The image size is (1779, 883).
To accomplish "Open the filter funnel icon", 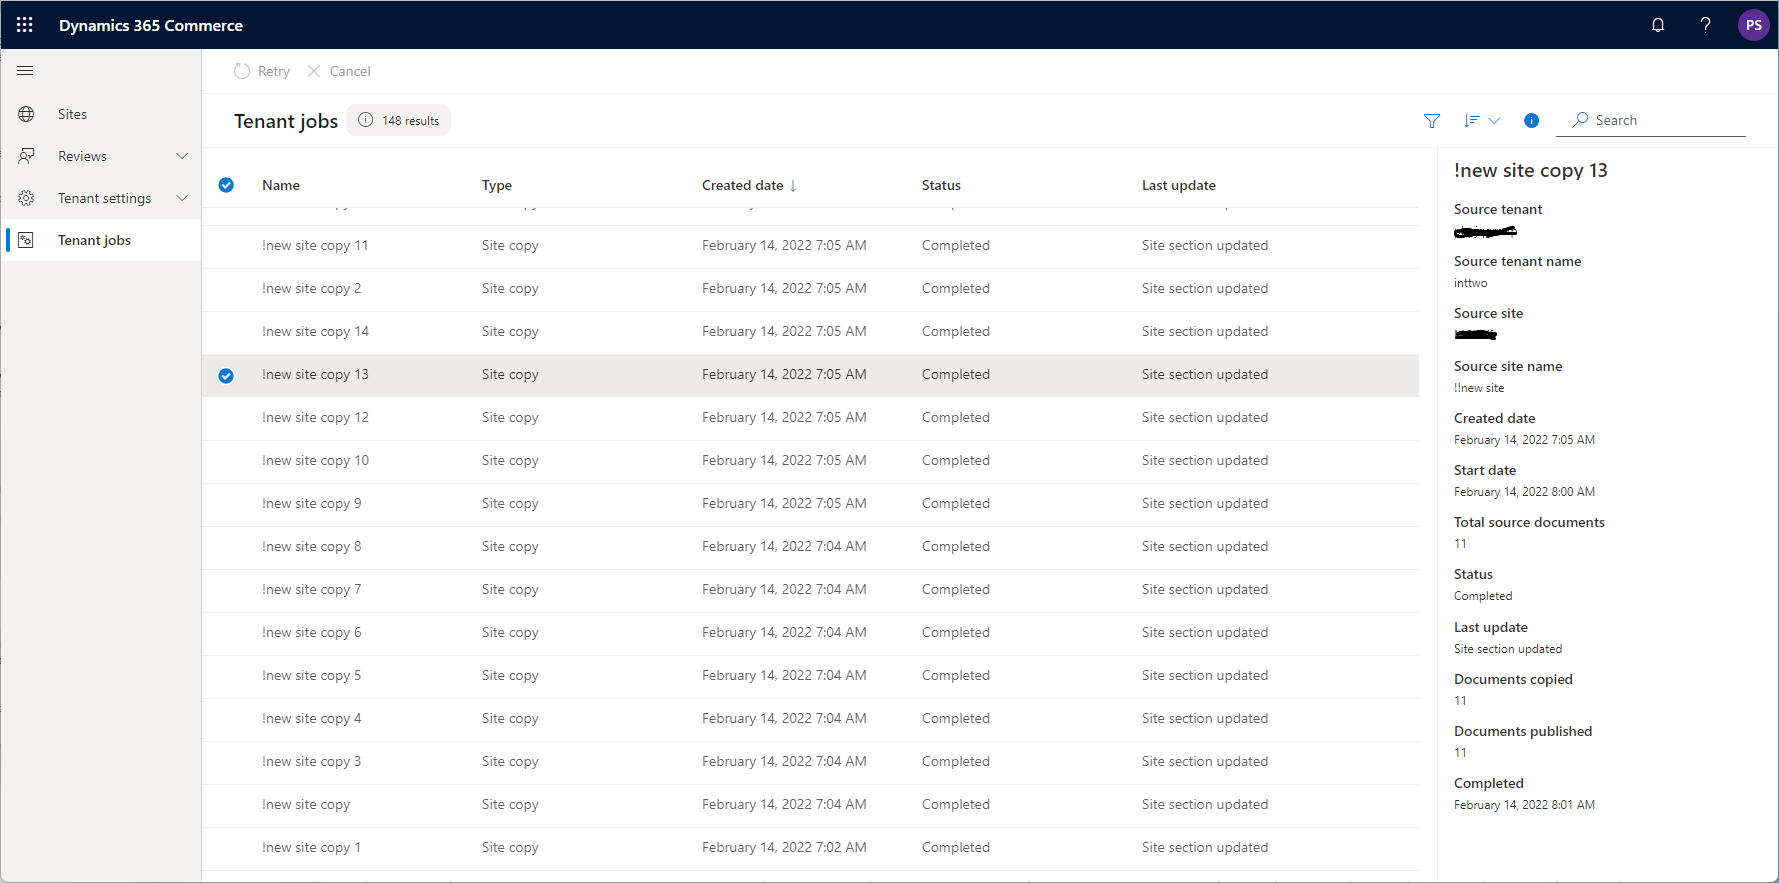I will coord(1432,120).
